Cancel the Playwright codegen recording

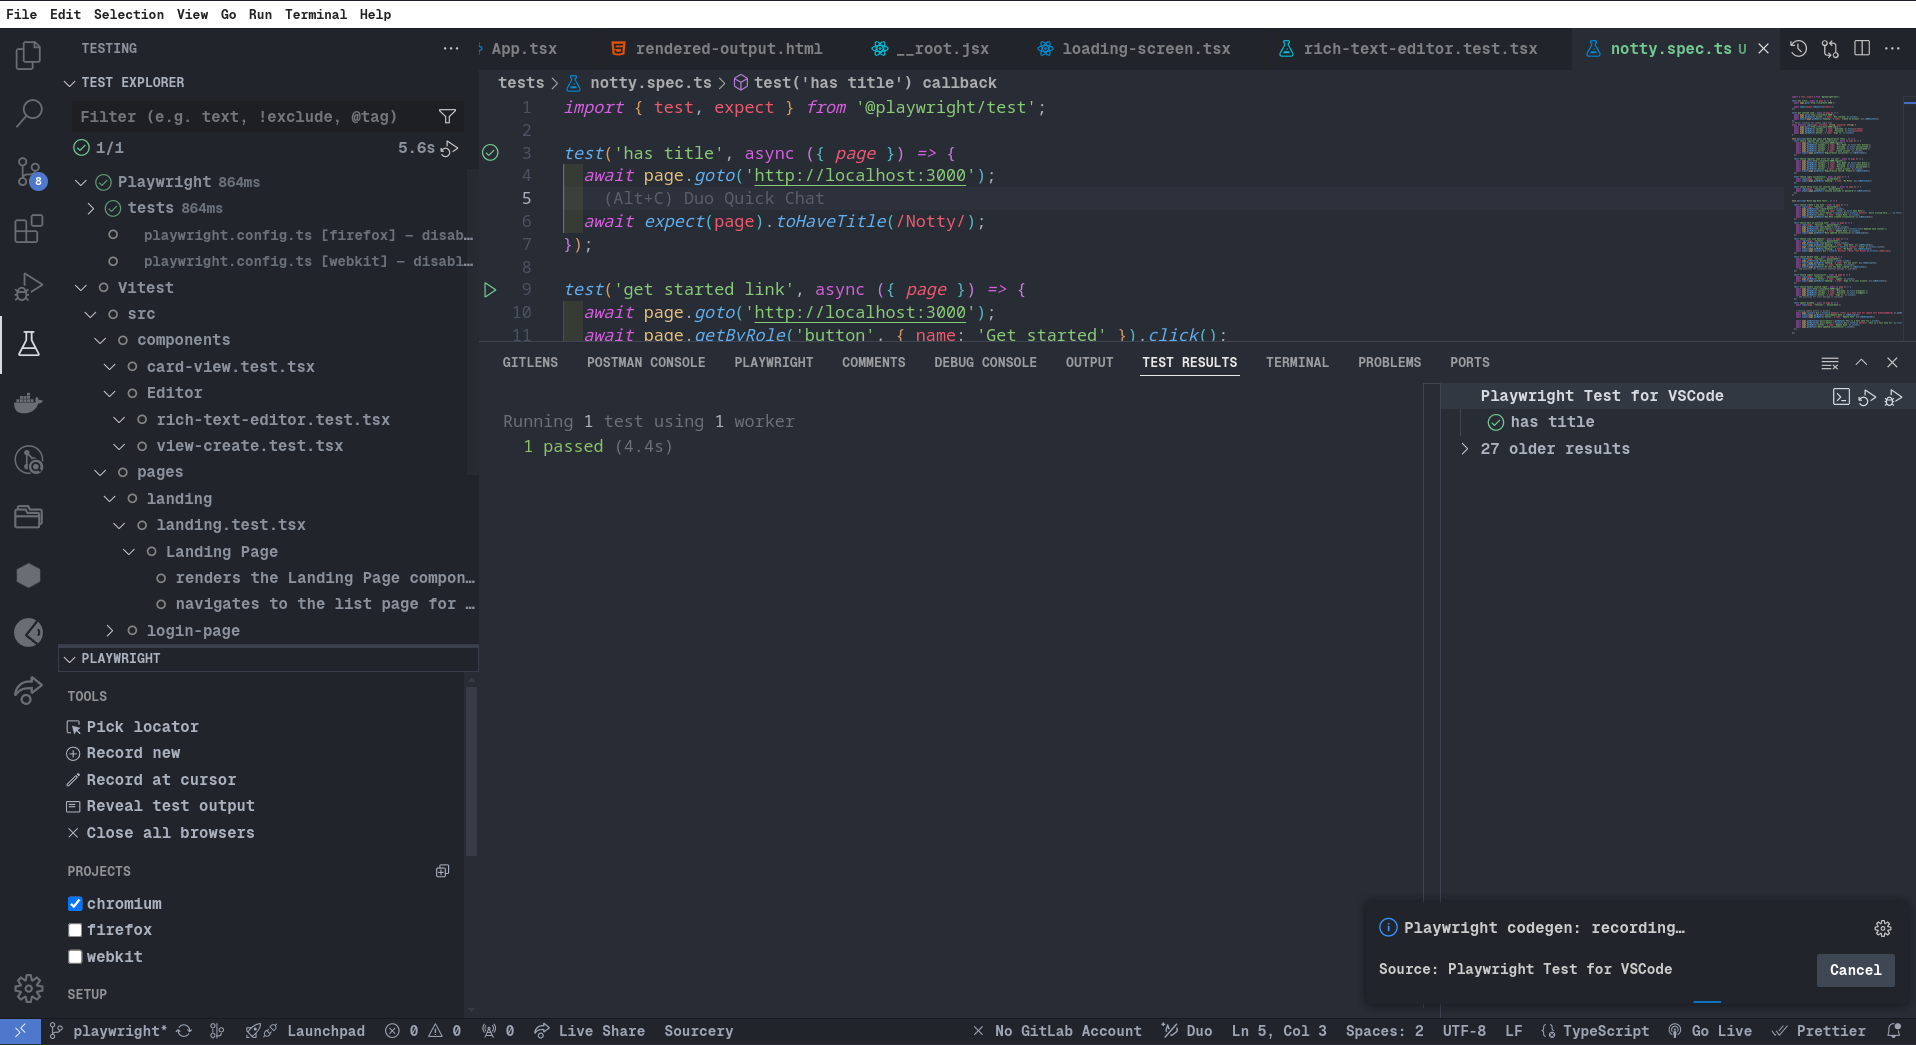[1855, 970]
